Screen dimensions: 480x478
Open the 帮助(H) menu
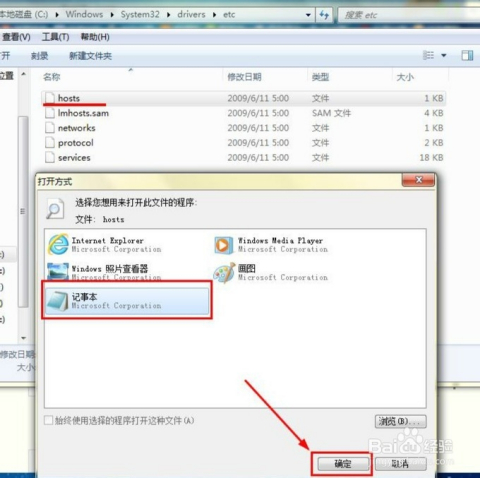95,37
